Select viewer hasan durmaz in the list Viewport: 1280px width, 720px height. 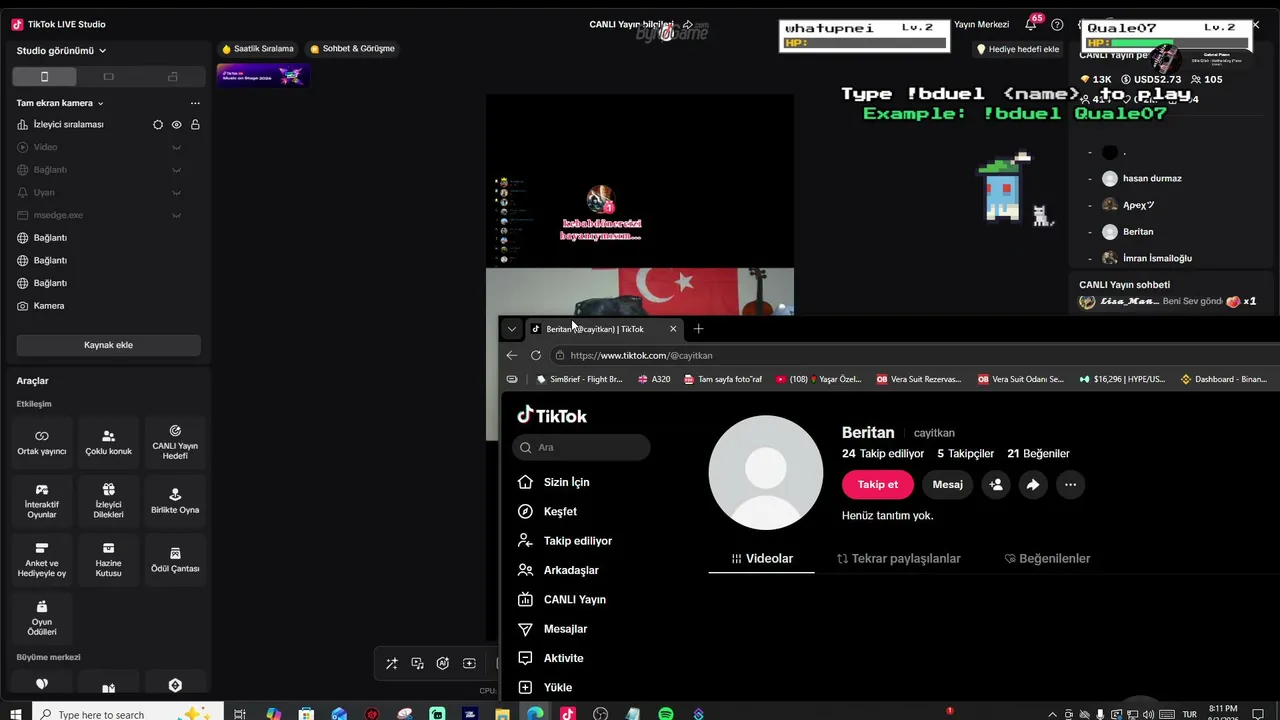click(1152, 178)
